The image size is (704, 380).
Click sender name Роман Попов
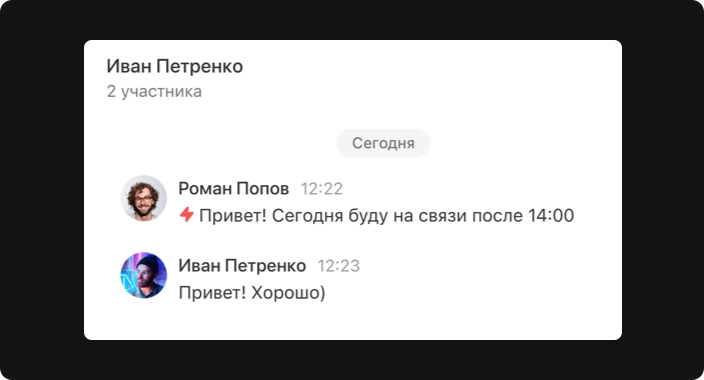(233, 189)
